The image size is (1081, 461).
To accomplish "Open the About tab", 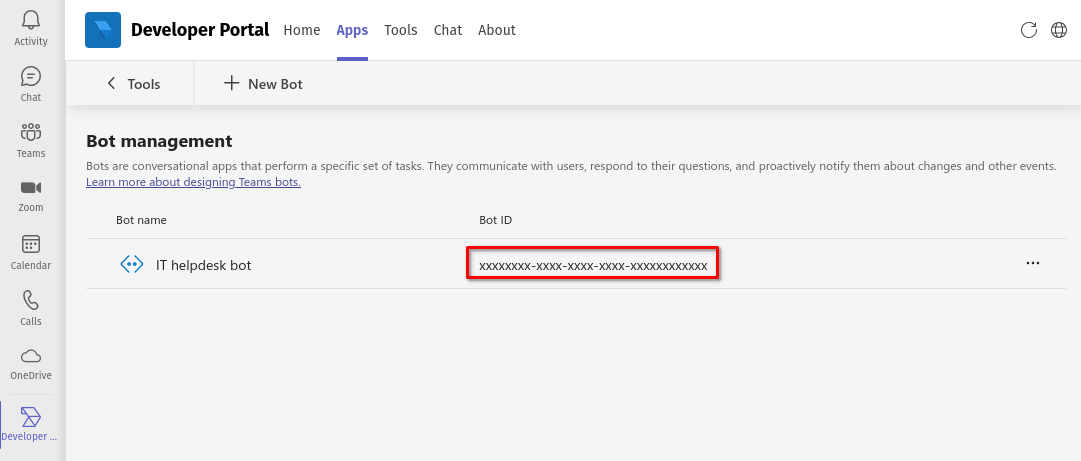I will (x=496, y=30).
